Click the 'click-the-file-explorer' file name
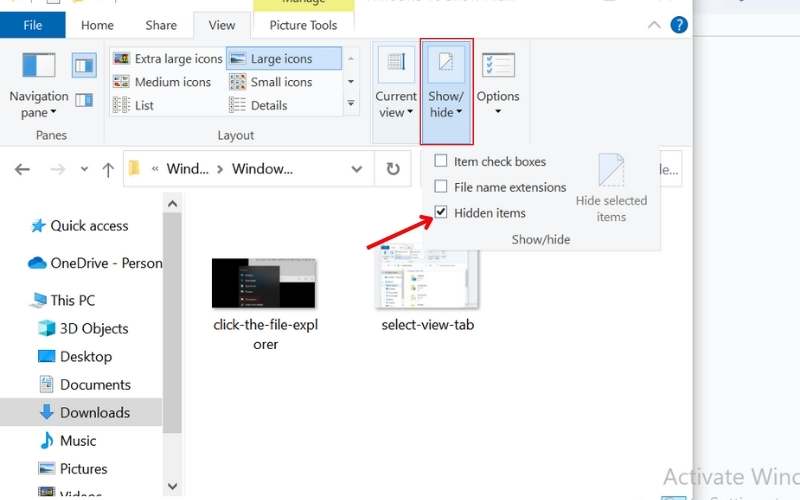This screenshot has height=500, width=800. tap(265, 334)
